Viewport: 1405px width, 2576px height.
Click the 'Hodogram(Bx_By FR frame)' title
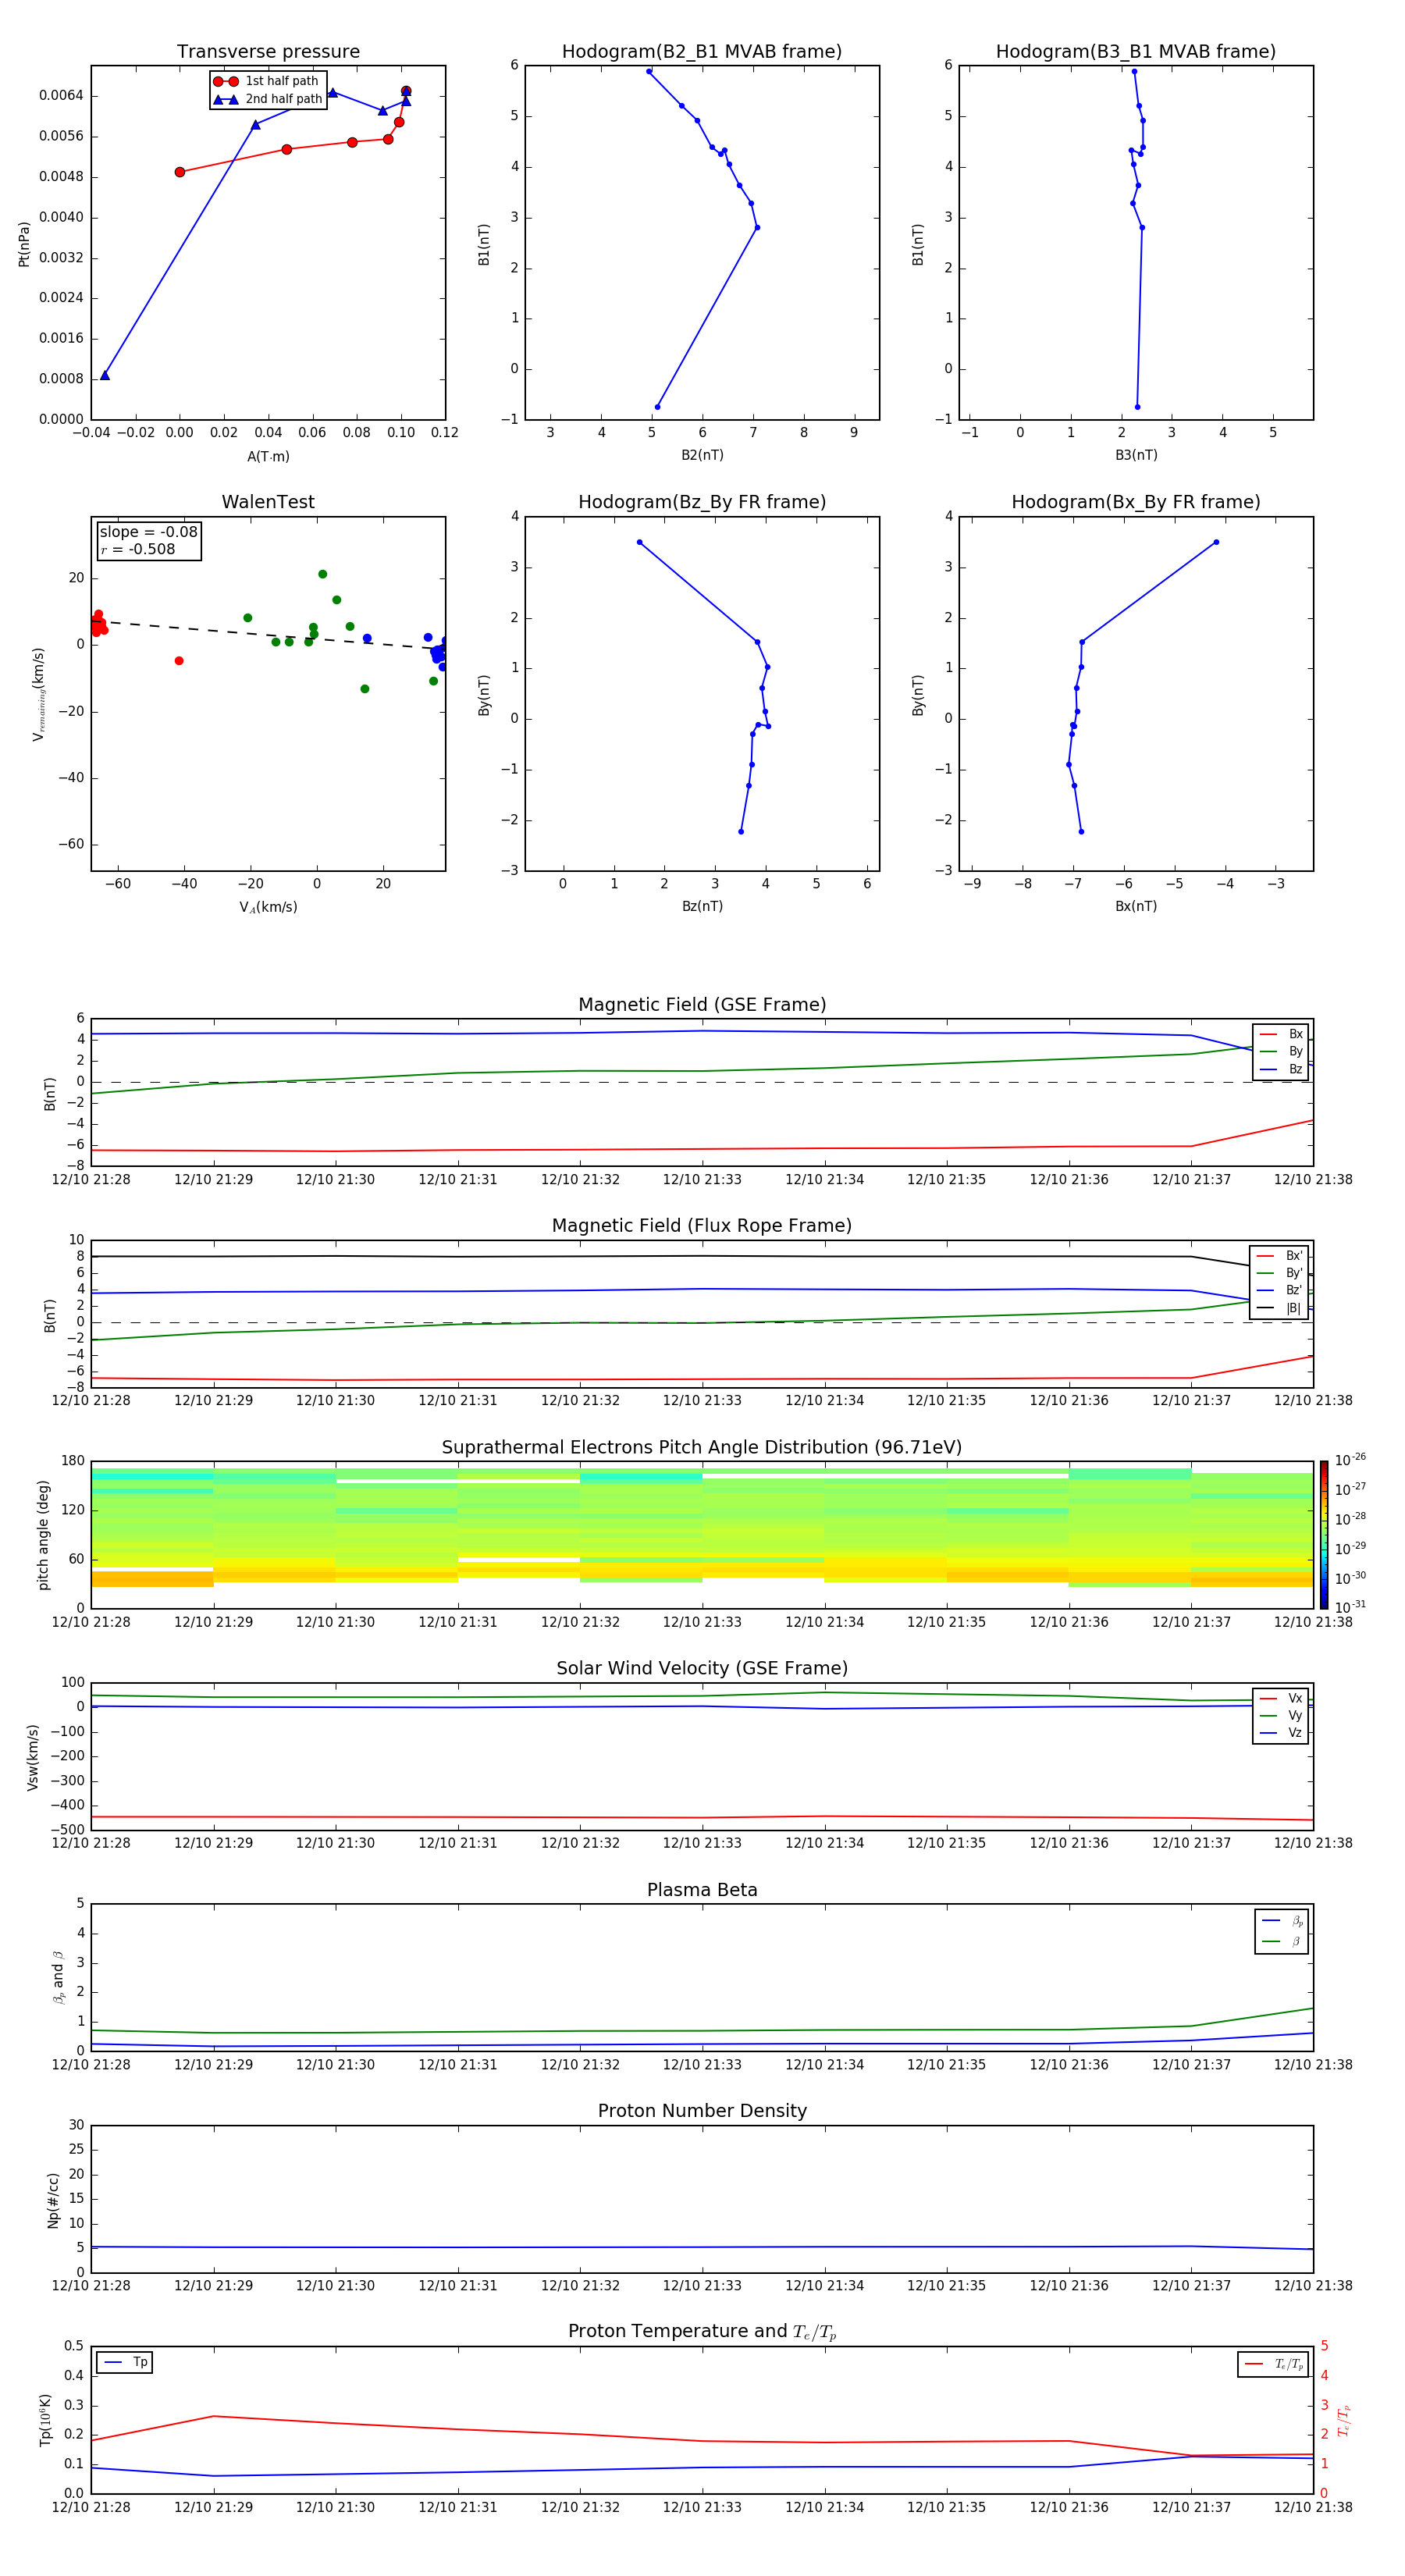point(1136,502)
